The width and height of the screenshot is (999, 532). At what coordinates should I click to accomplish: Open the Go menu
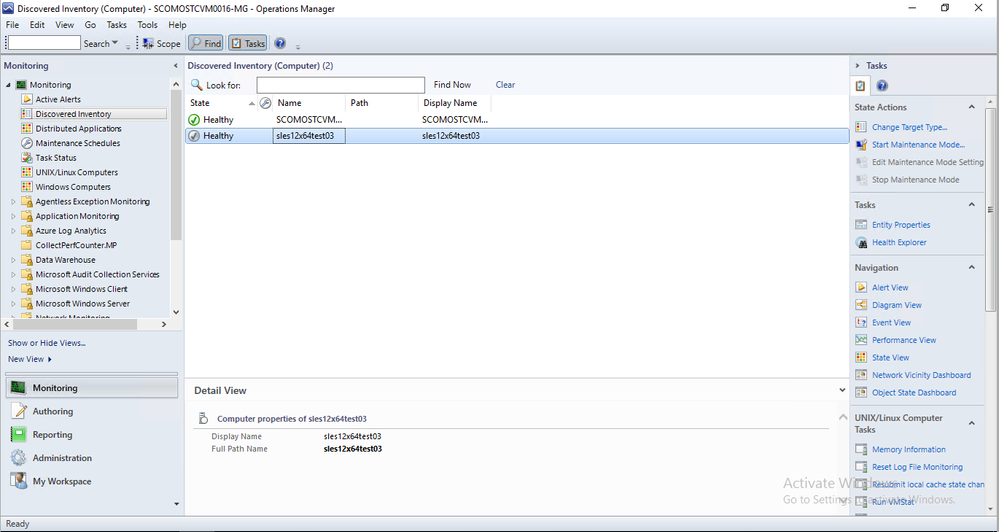click(90, 25)
